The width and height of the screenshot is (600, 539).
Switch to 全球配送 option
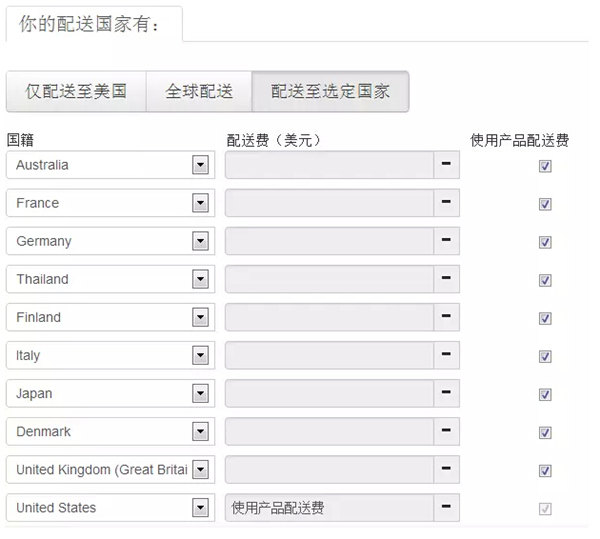point(199,92)
